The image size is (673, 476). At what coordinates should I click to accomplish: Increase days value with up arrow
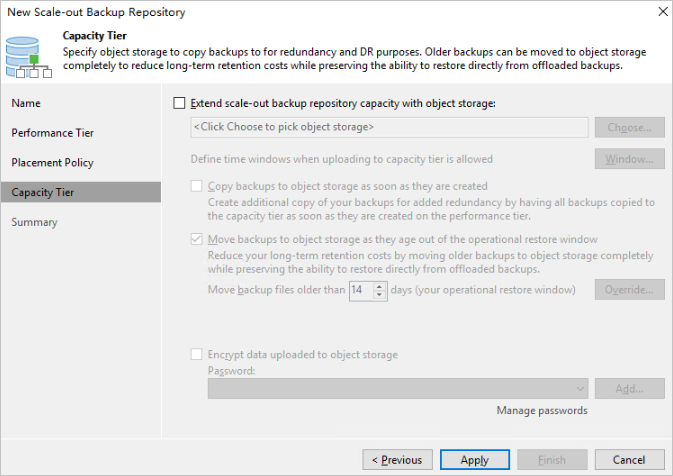click(x=380, y=286)
